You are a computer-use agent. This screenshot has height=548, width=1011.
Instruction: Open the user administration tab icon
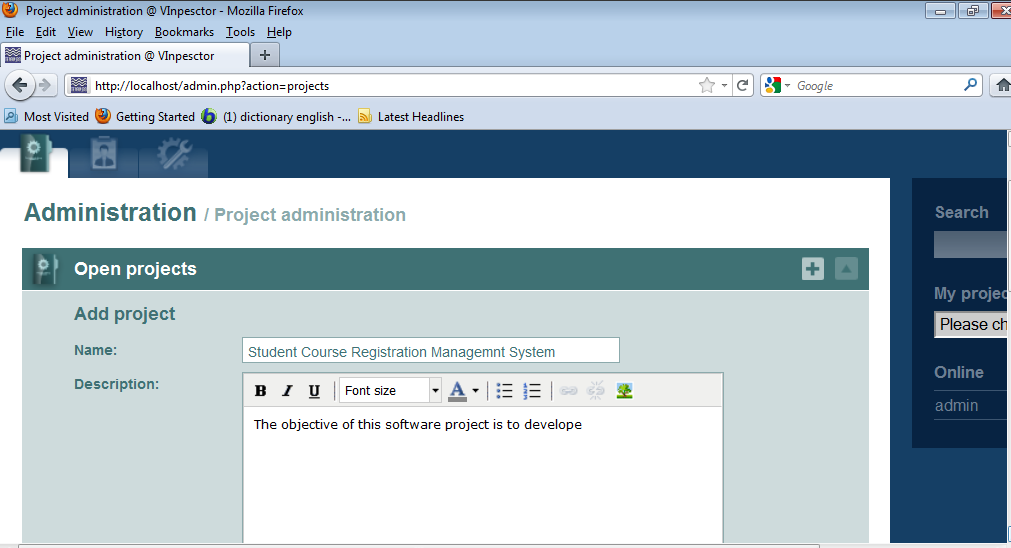pos(104,155)
